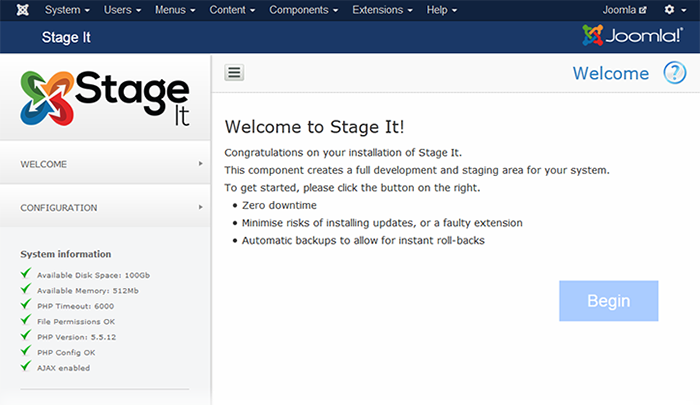Click the Automatic backups bullet text
Screen dimensions: 700x405
click(x=363, y=241)
